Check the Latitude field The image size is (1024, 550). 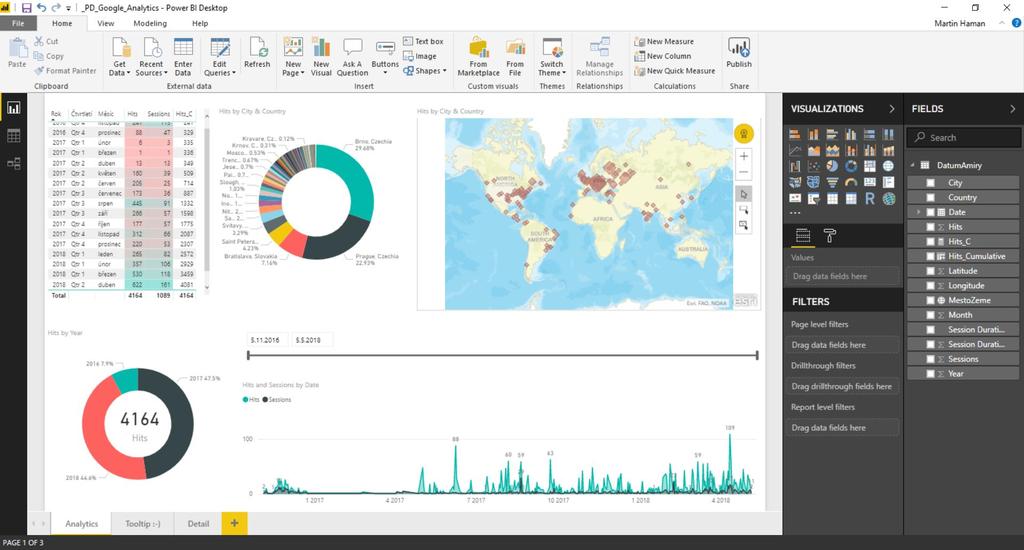[931, 271]
